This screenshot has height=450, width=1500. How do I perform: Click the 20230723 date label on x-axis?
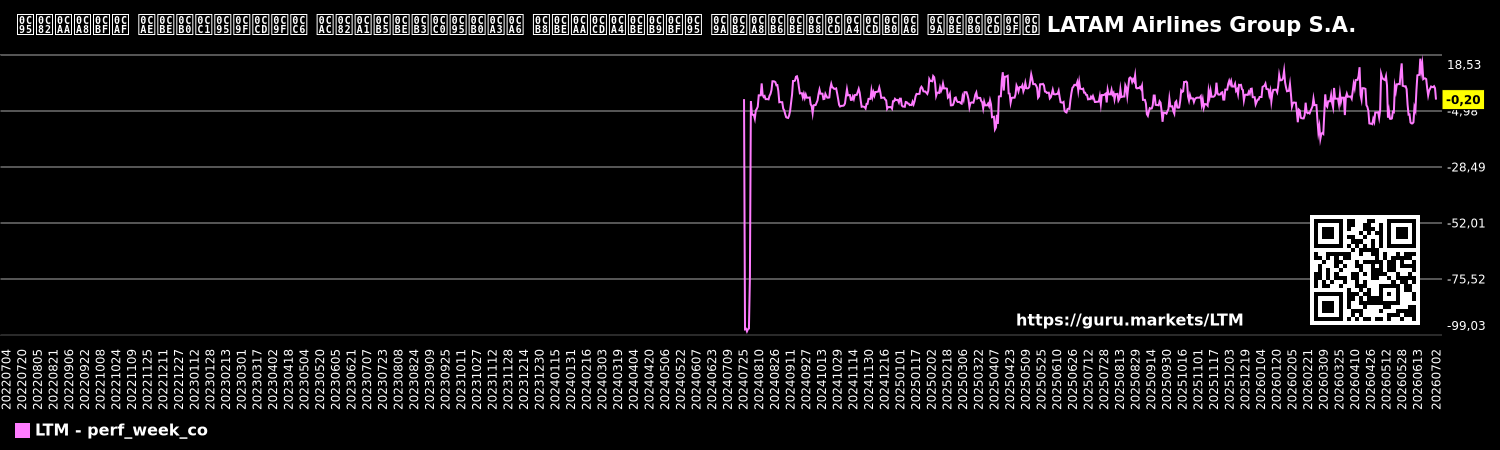383,378
